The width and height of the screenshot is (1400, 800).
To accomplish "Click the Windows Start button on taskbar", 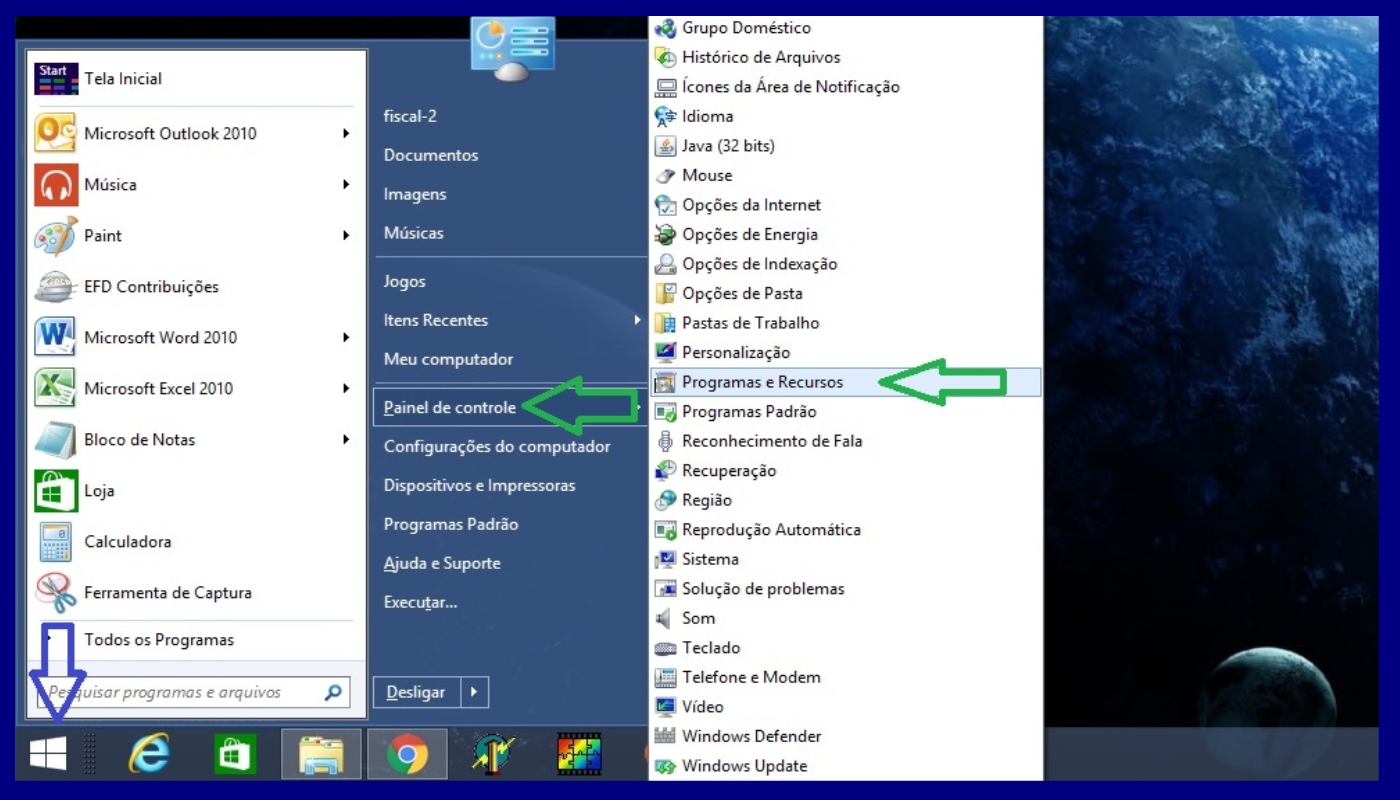I will (x=48, y=753).
